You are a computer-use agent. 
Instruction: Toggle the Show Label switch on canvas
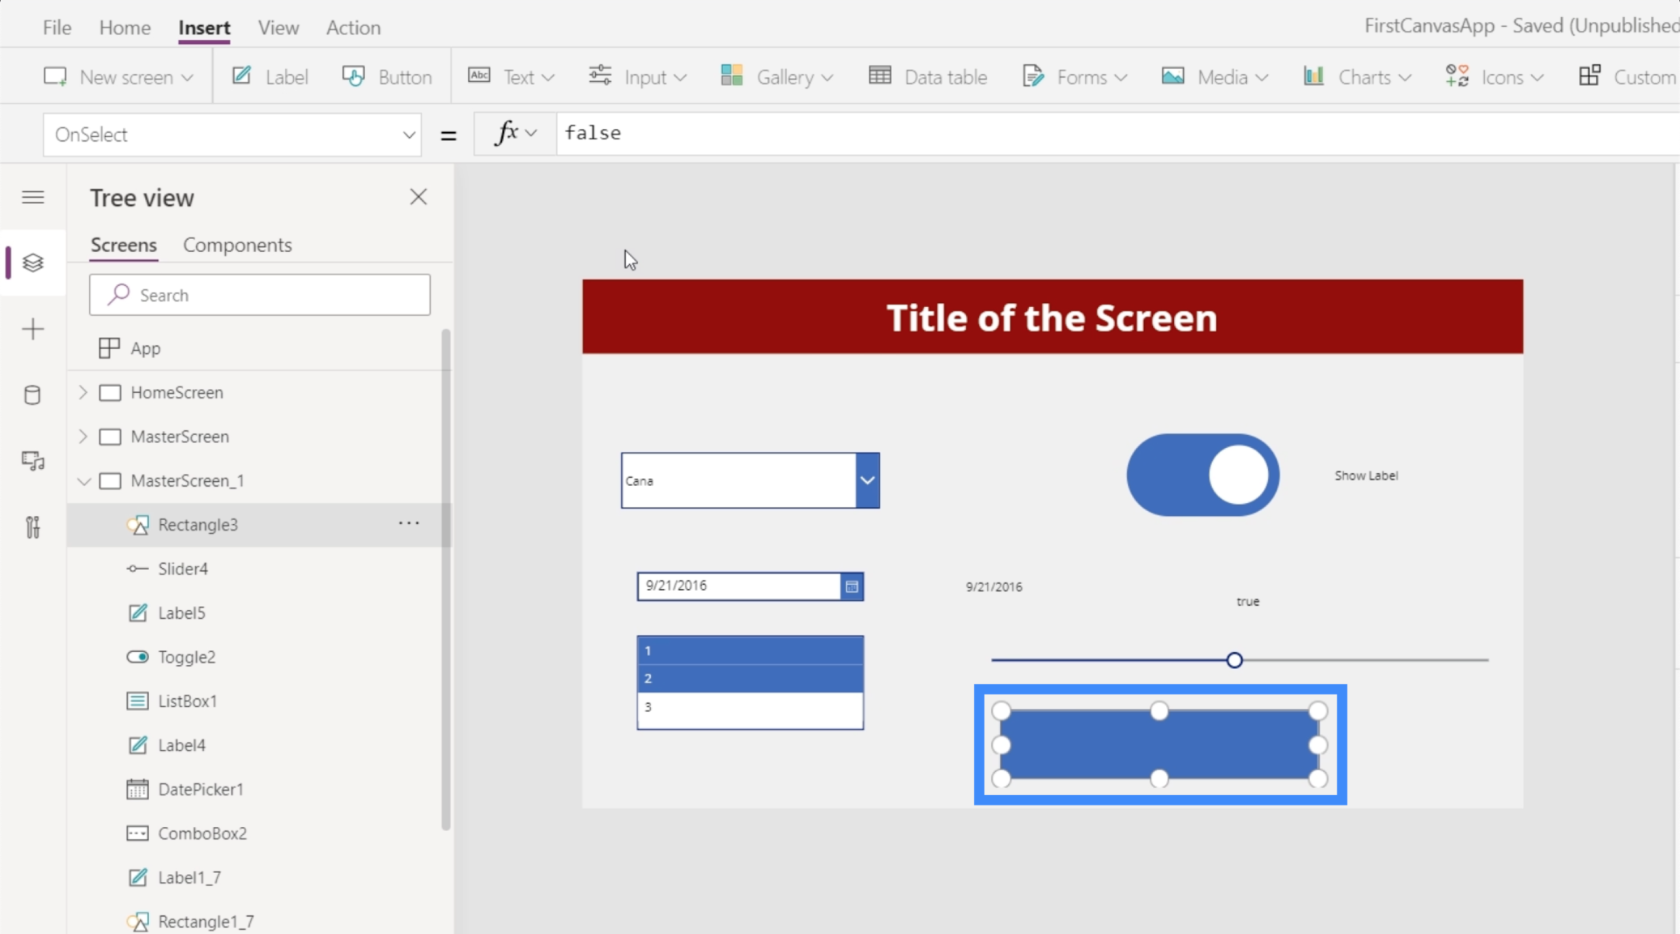(x=1202, y=475)
